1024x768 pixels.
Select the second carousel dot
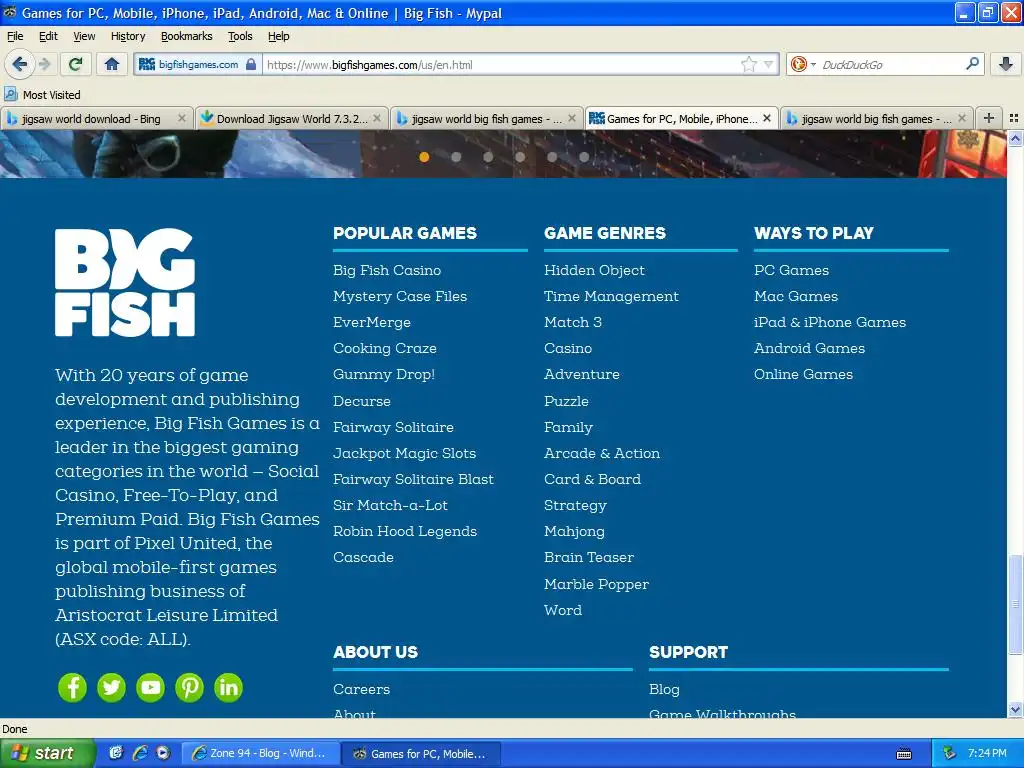coord(456,157)
